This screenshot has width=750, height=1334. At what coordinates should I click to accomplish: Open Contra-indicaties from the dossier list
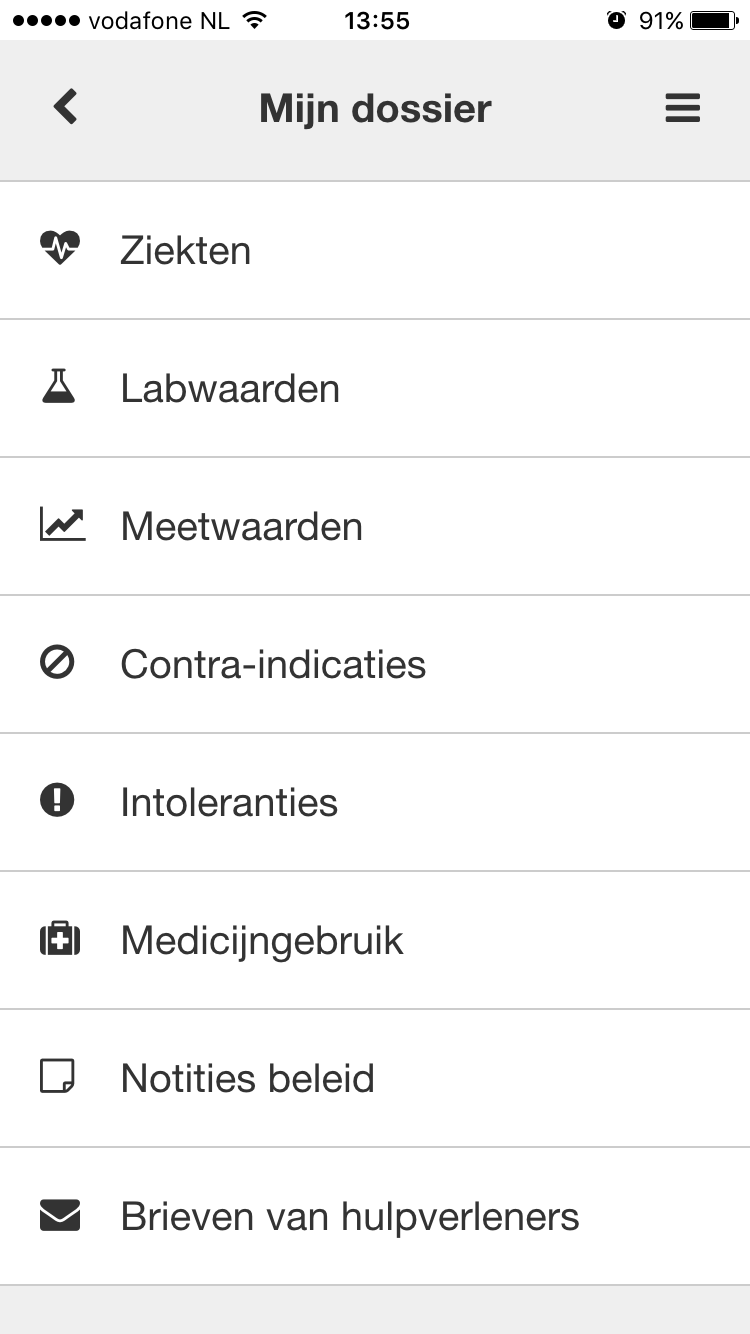click(375, 664)
